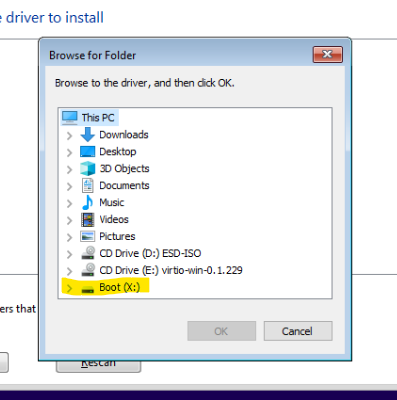397x400 pixels.
Task: Expand the Boot (X:) drive node
Action: coord(69,288)
